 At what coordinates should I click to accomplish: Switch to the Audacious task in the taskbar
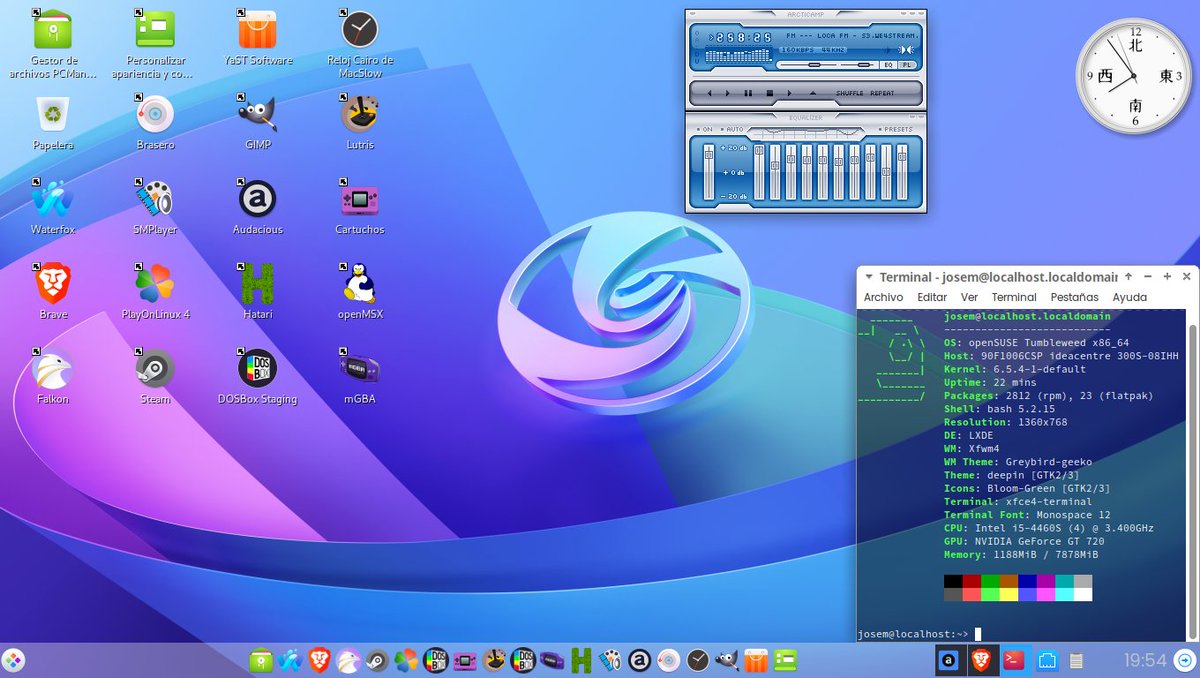coord(950,660)
